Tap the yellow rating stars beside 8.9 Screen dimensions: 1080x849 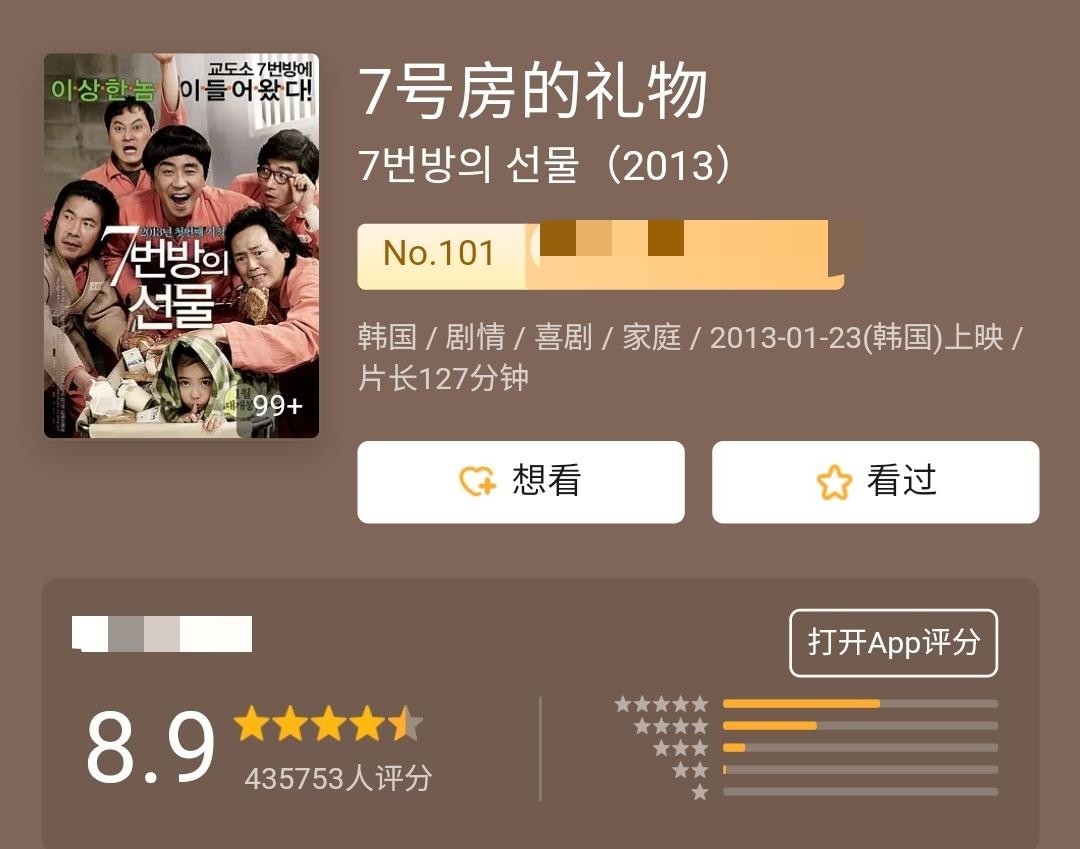coord(329,723)
